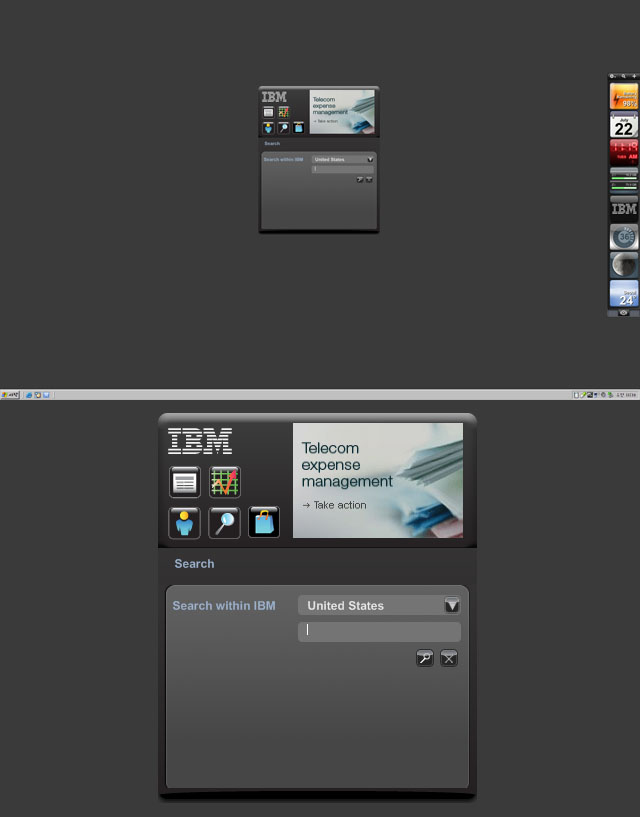Open the moon phase widget in the dock
The width and height of the screenshot is (640, 817).
click(624, 265)
